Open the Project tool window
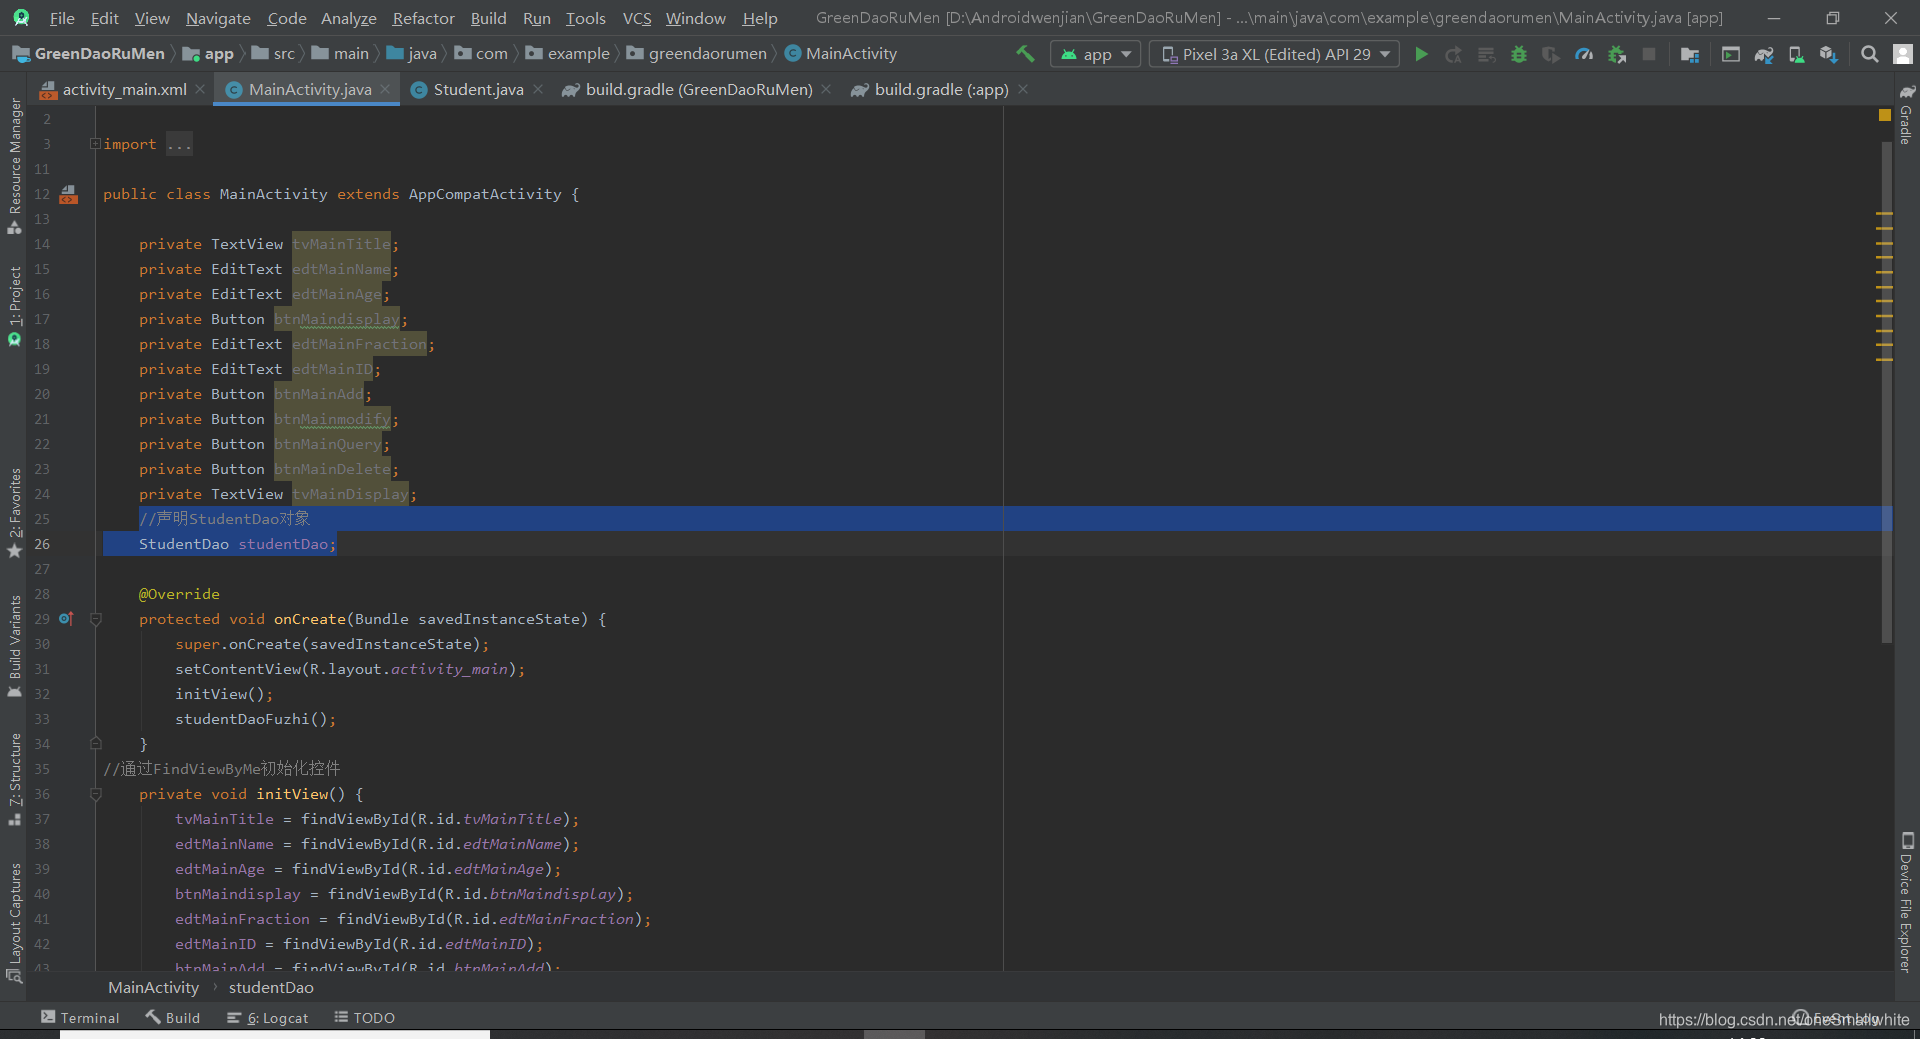Screen dimensions: 1920x1039 (x=14, y=306)
